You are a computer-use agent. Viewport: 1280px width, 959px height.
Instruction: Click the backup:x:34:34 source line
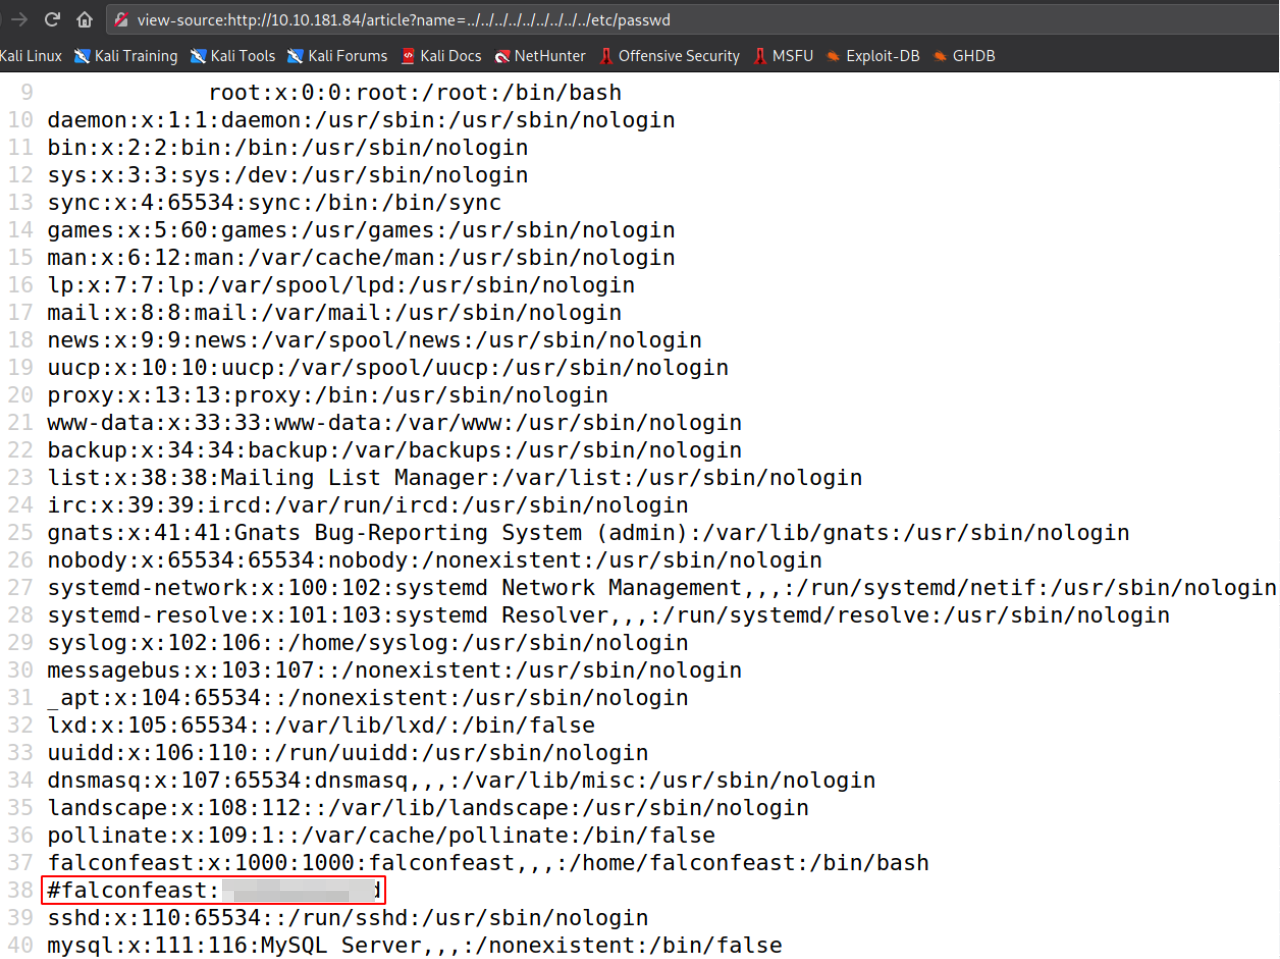pos(395,450)
